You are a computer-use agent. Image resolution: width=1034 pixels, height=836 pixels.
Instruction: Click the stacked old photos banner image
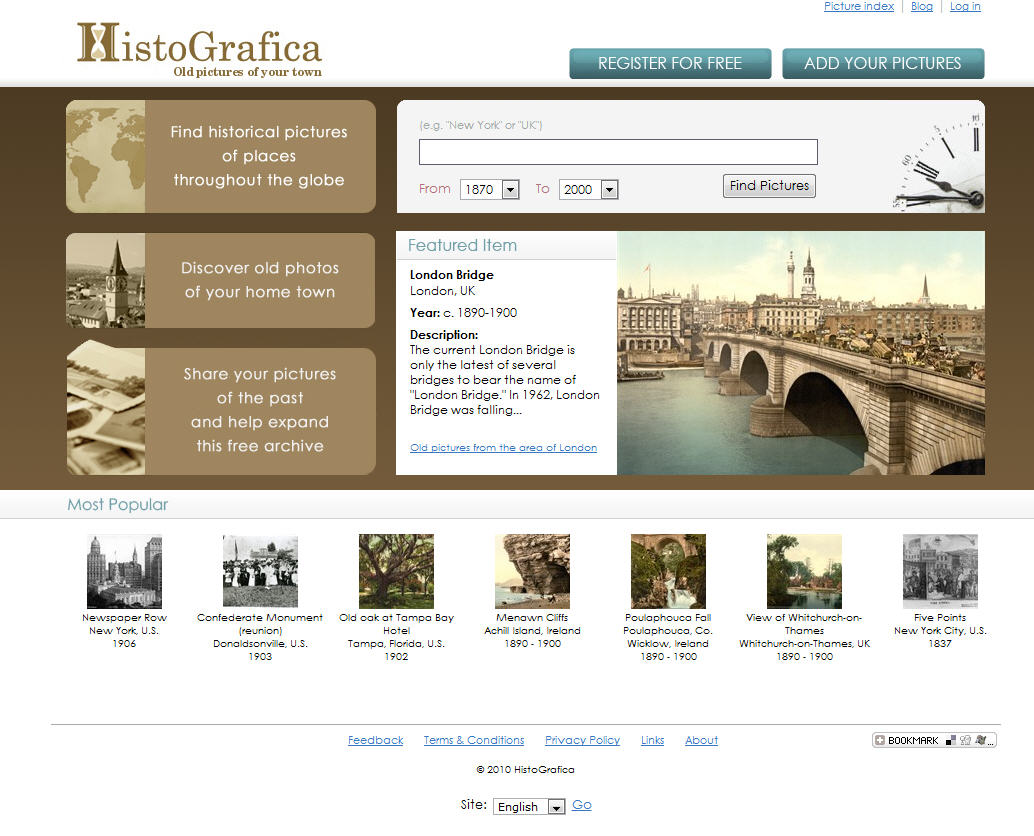[106, 409]
